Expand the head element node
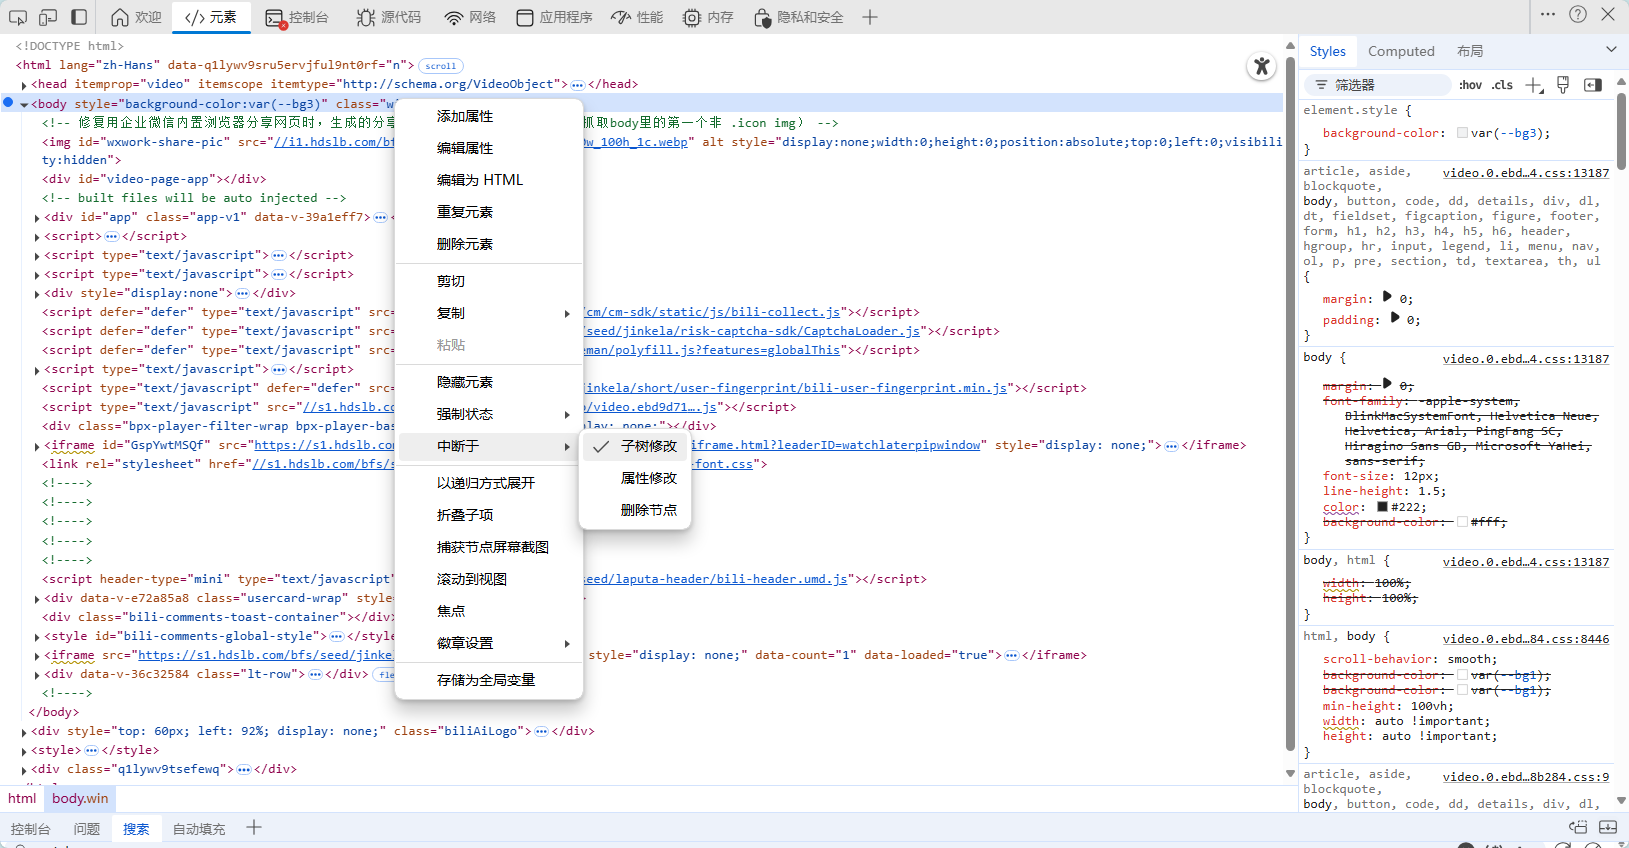This screenshot has height=848, width=1629. click(x=24, y=85)
